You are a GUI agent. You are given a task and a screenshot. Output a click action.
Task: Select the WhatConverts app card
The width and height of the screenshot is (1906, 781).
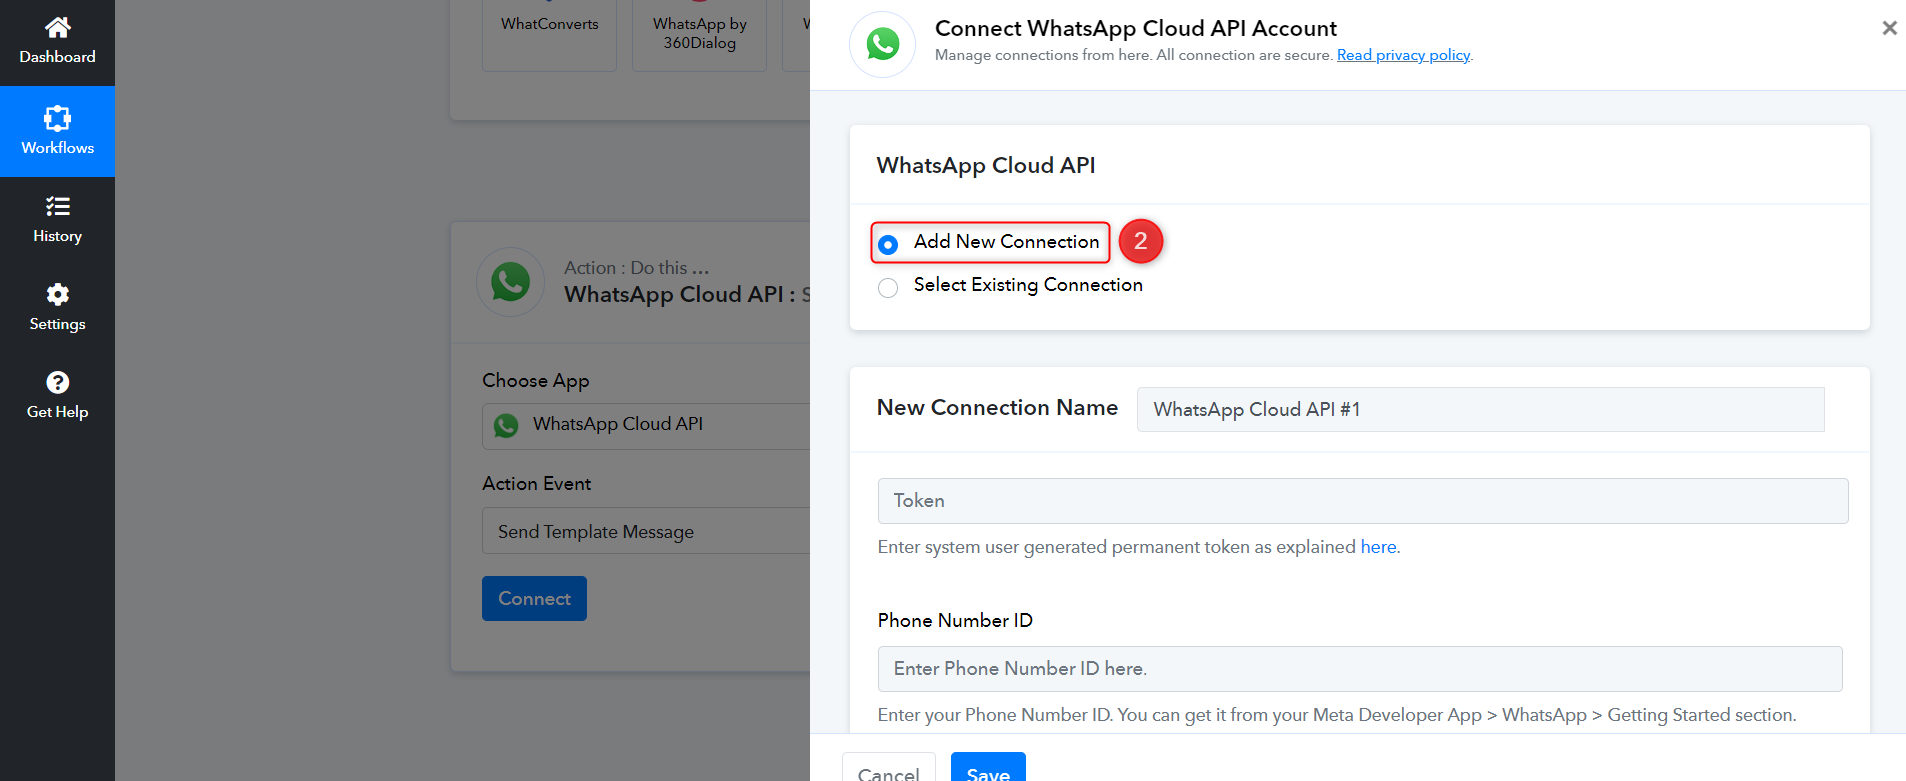[x=549, y=35]
